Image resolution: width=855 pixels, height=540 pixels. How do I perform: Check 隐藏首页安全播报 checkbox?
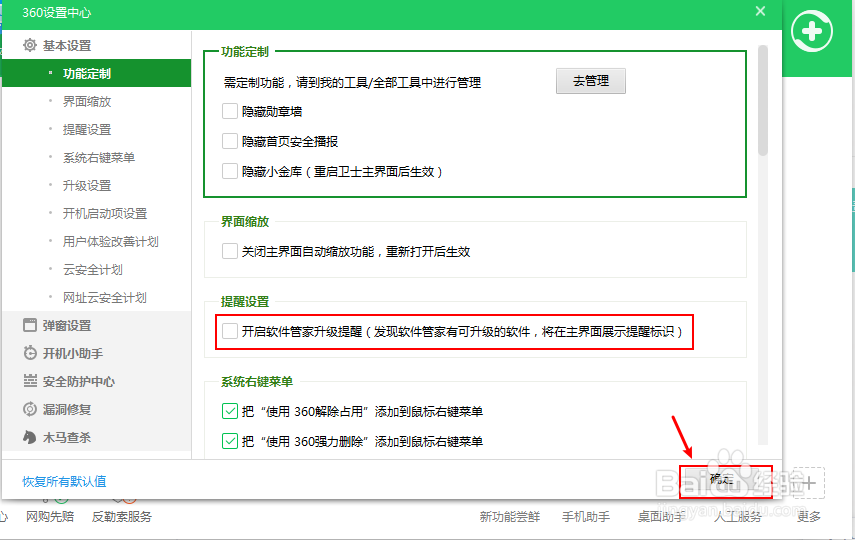click(230, 141)
